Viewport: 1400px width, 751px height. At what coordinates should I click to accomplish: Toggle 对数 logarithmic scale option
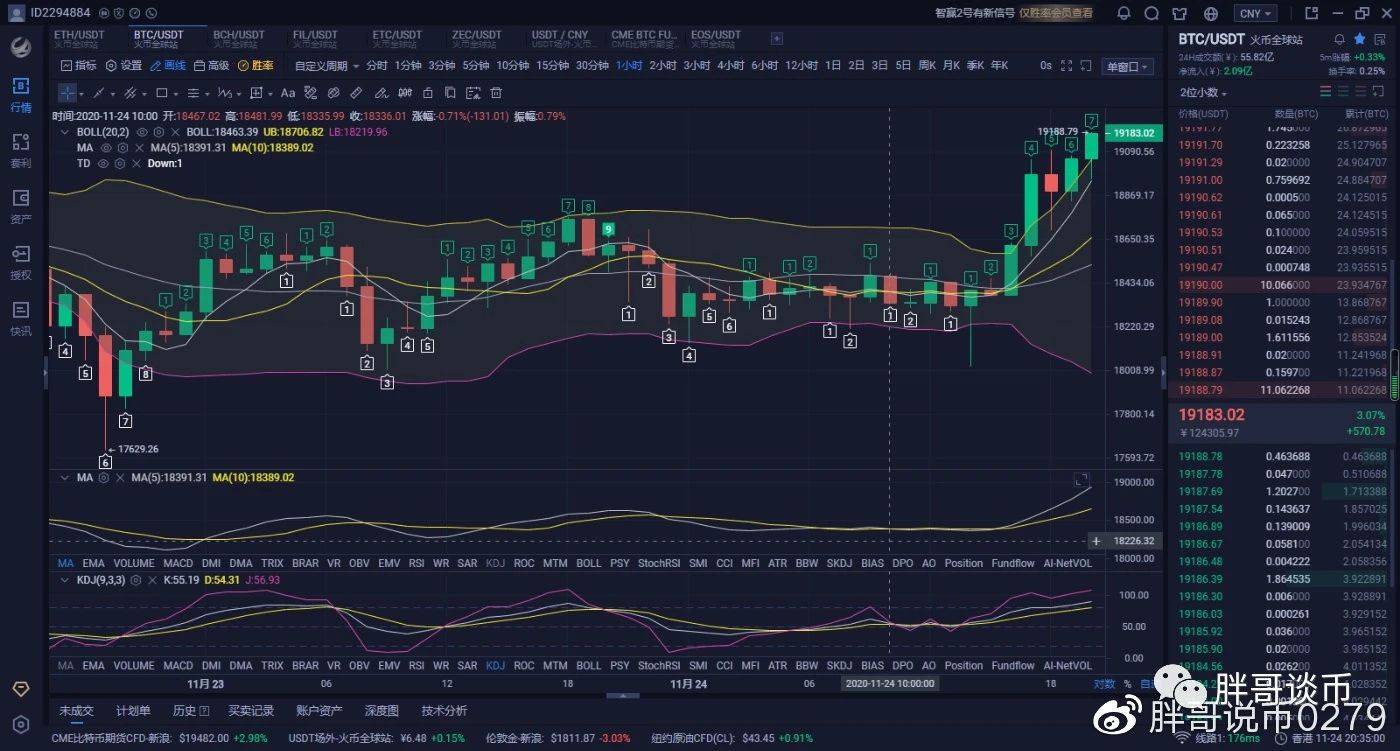click(1104, 685)
